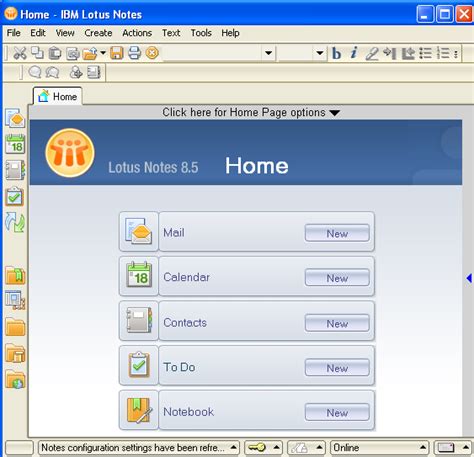Expand the sidebar with the blue arrow
474x457 pixels.
tap(469, 278)
